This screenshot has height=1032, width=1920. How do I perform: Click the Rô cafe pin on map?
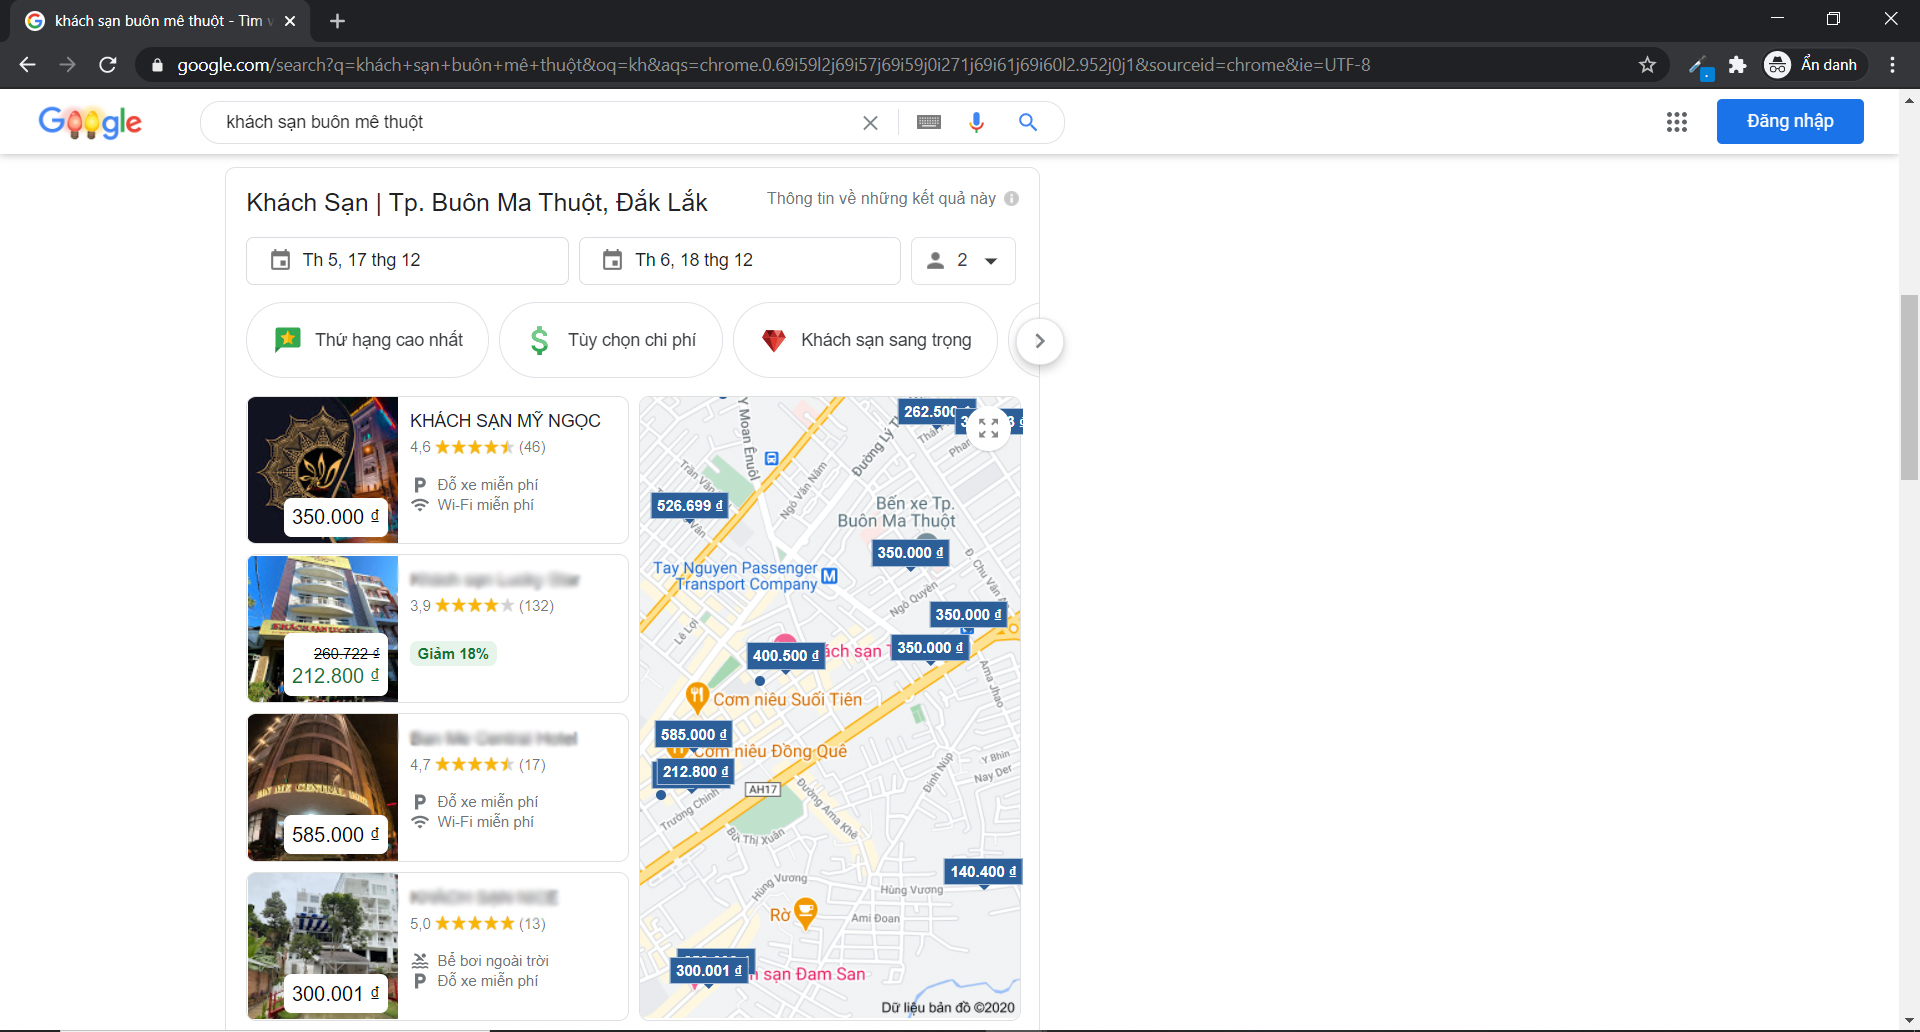805,913
